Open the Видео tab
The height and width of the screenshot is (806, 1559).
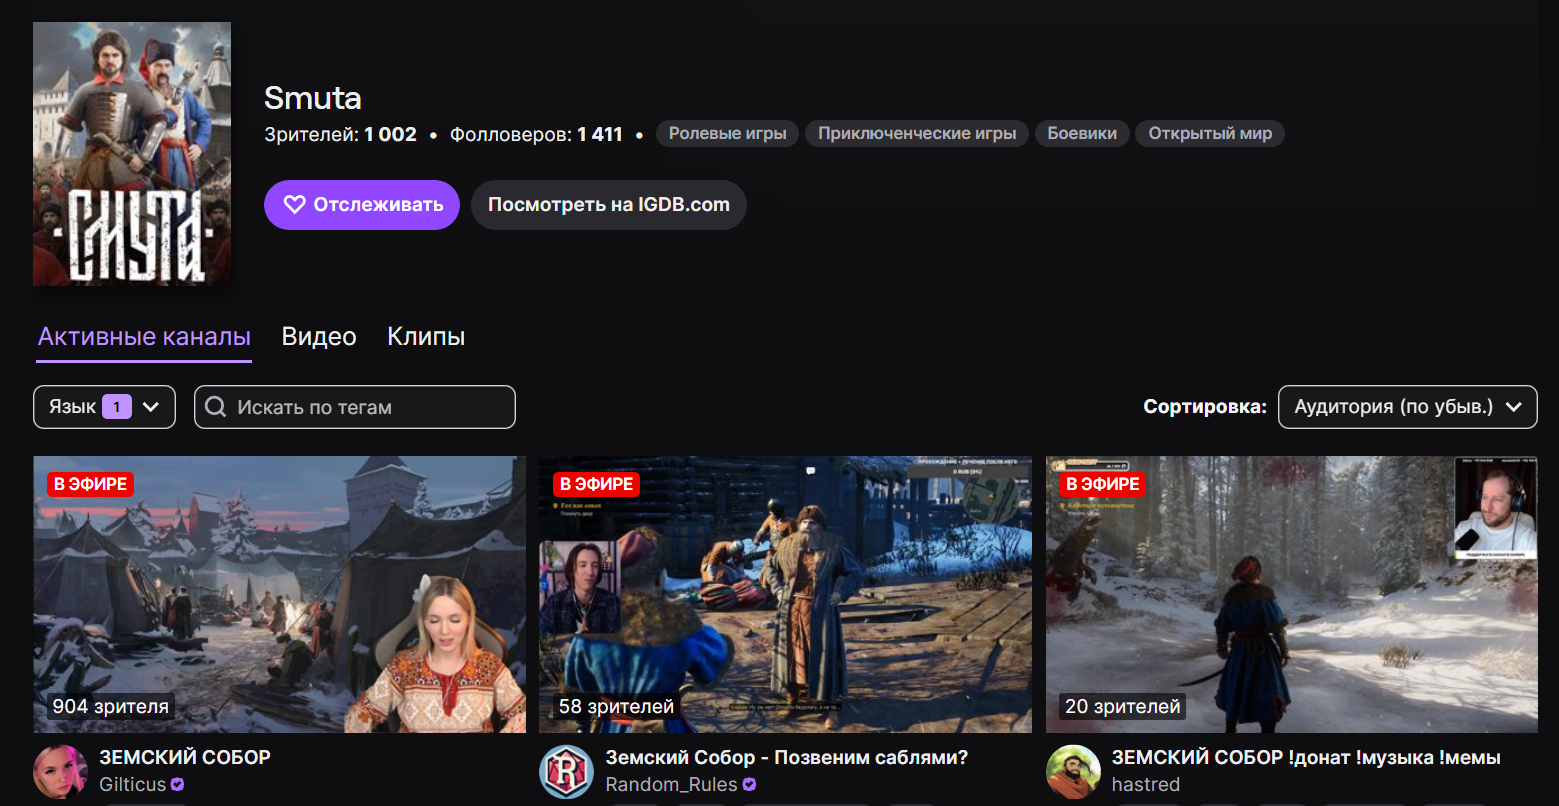(319, 337)
